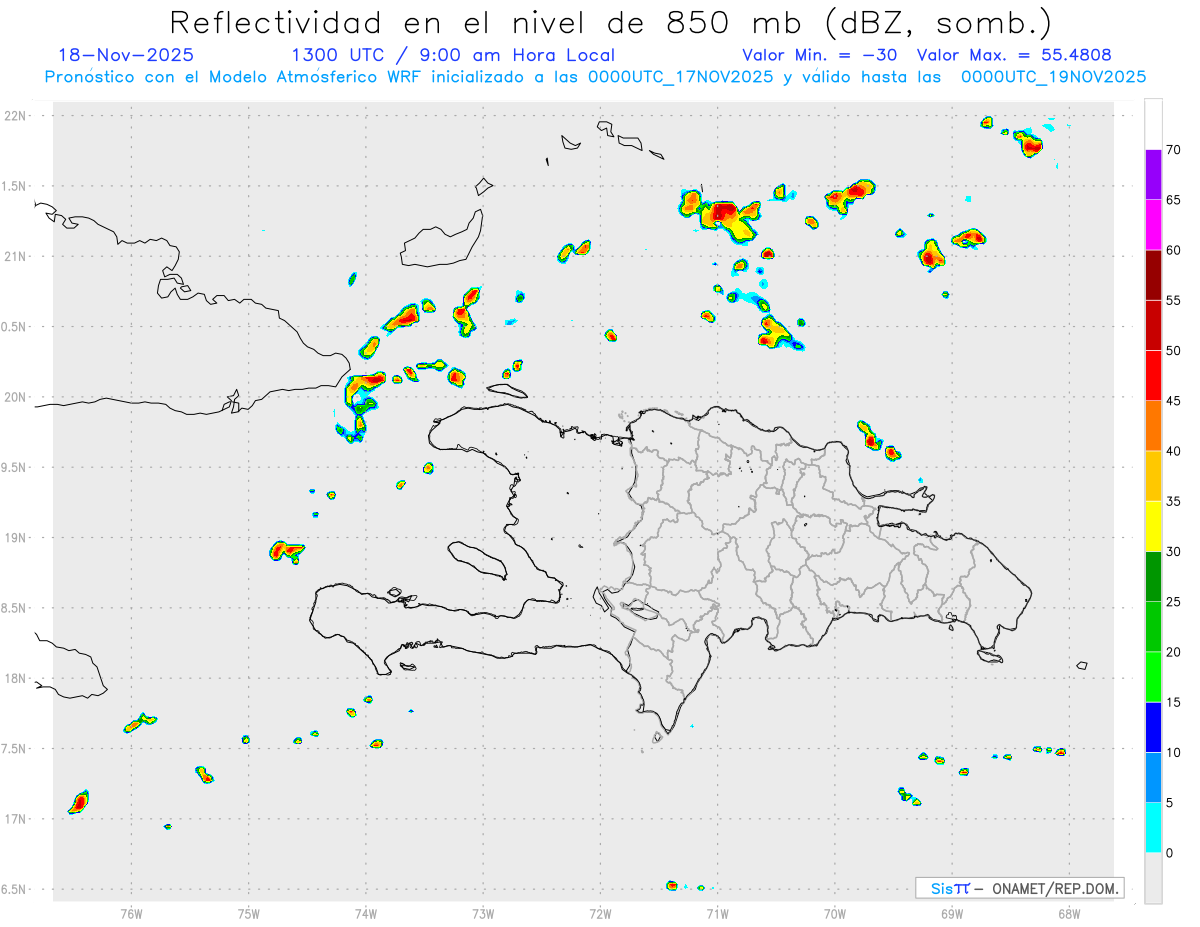The image size is (1200, 927).
Task: Click the colorbar label "45"
Action: pos(1173,401)
